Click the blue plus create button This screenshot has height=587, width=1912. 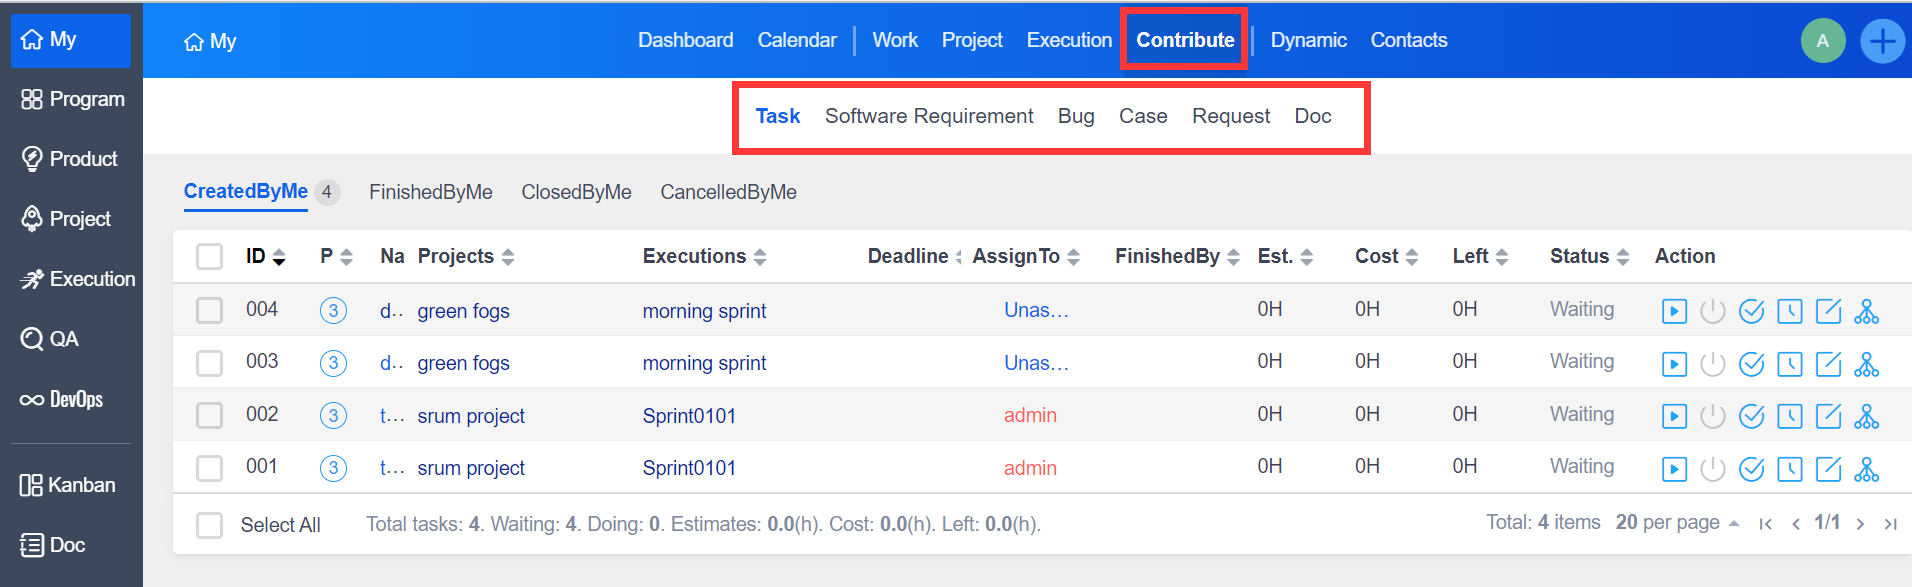(x=1882, y=41)
